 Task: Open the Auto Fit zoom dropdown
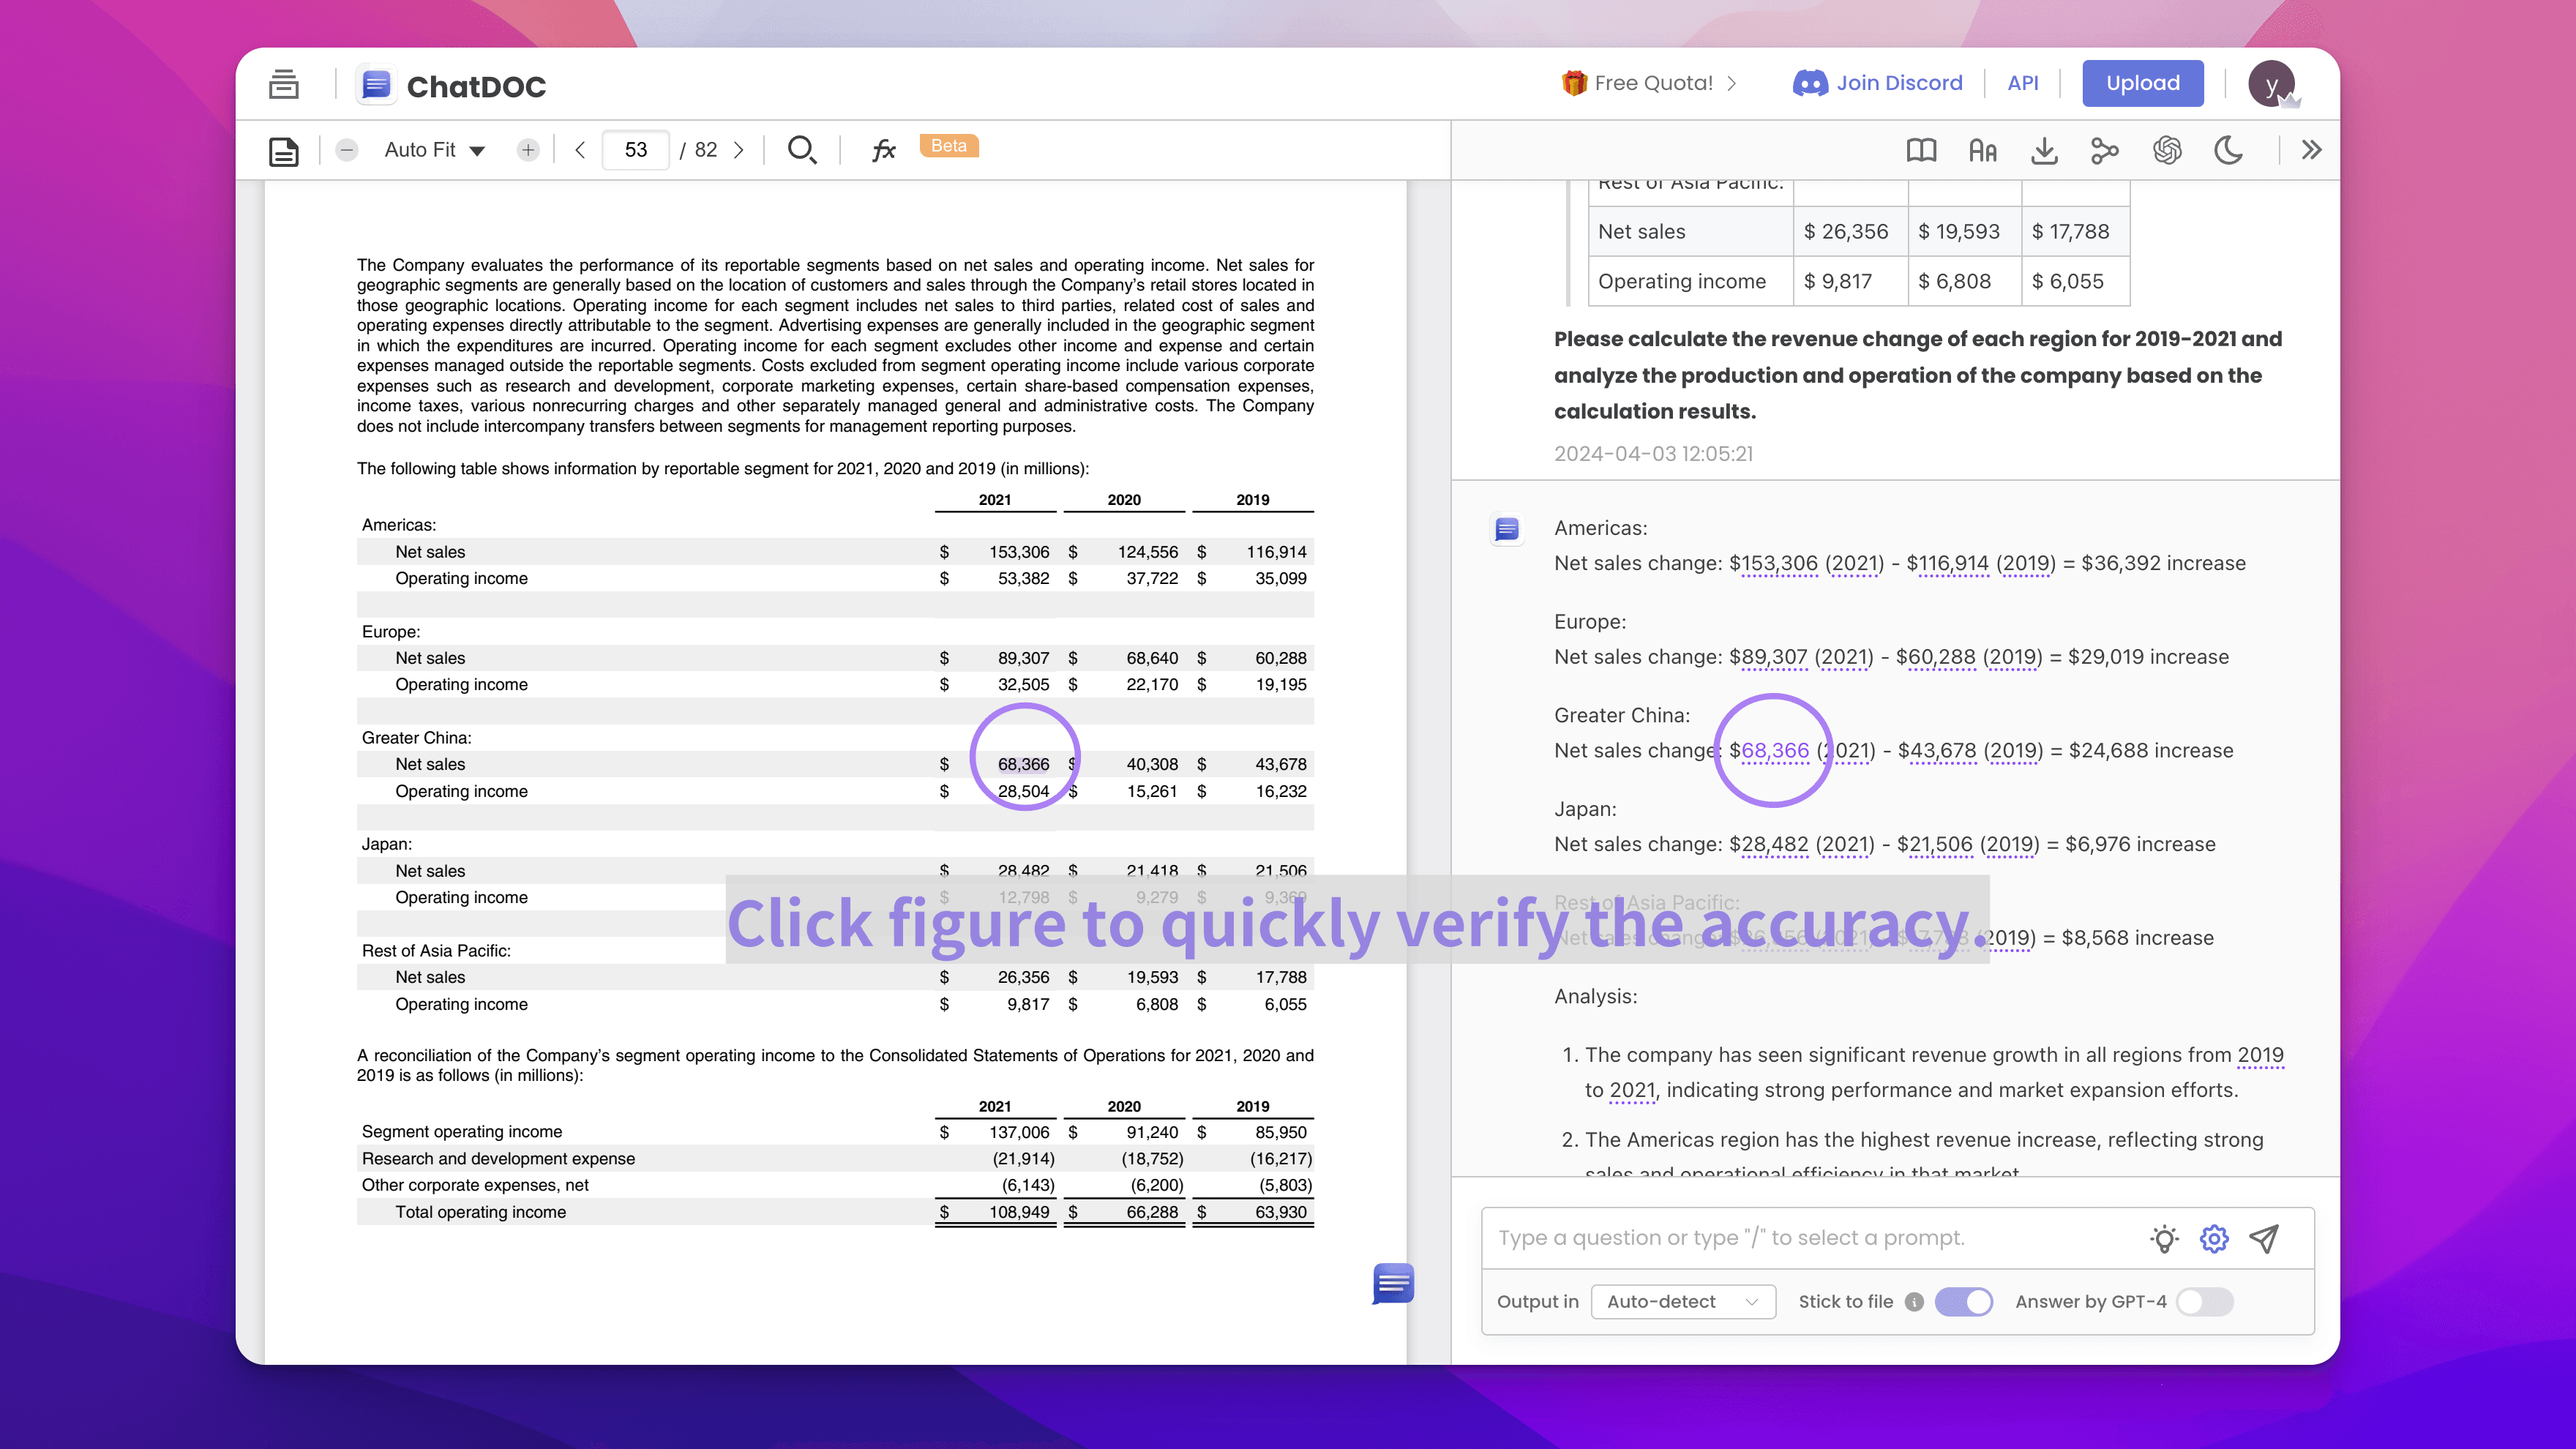435,150
